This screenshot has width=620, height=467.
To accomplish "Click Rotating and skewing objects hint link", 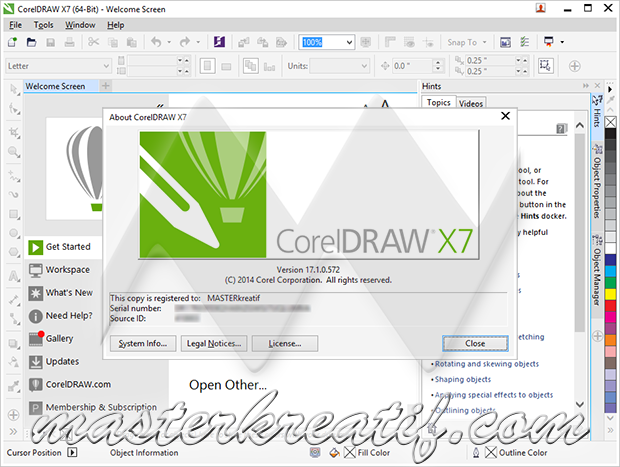I will pos(487,364).
